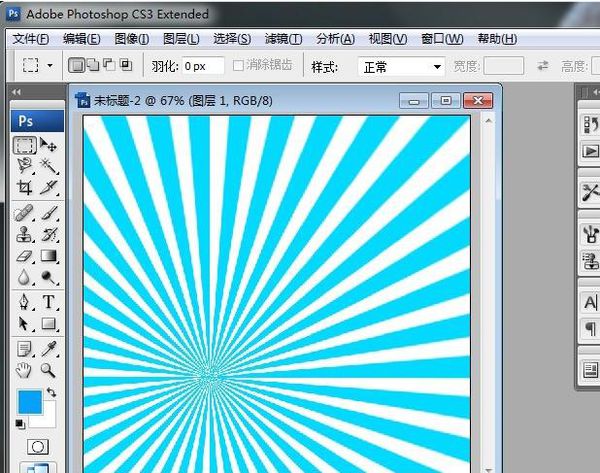Expand the right panel dock double-arrow
The image size is (600, 473).
595,92
